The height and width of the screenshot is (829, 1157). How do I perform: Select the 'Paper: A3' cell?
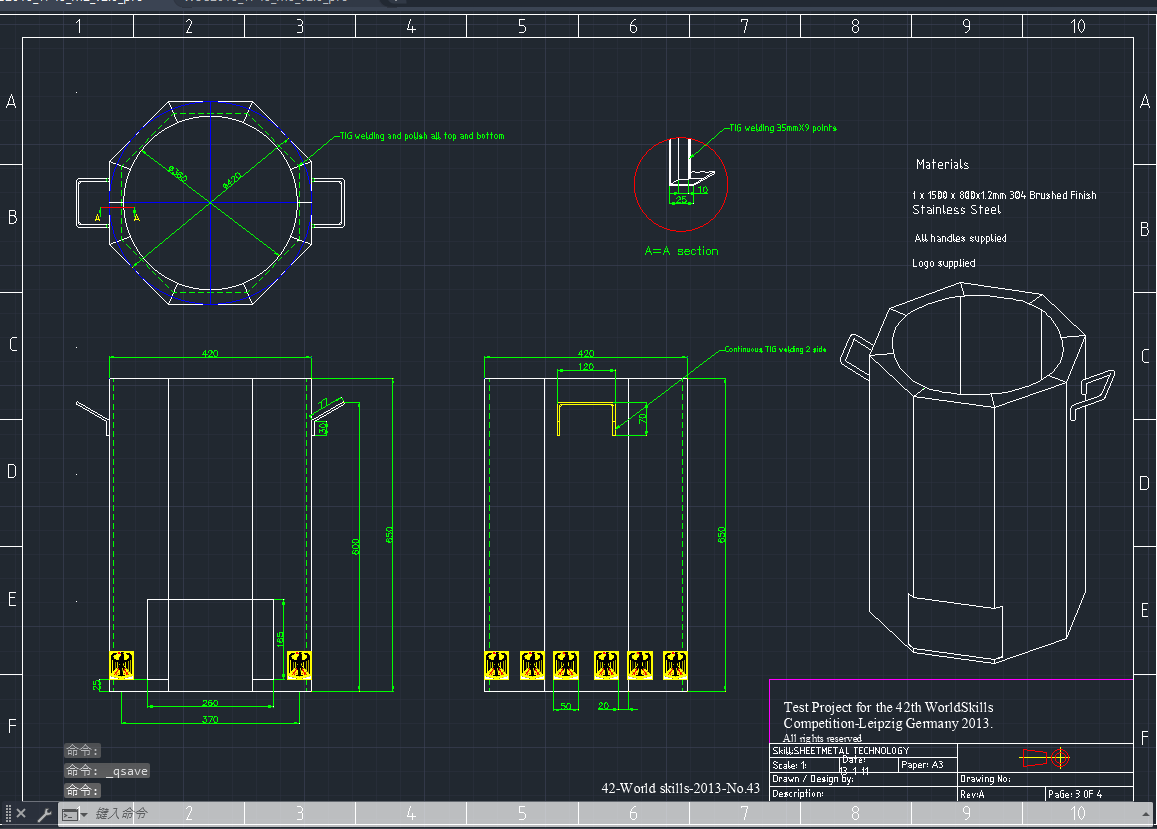click(928, 765)
